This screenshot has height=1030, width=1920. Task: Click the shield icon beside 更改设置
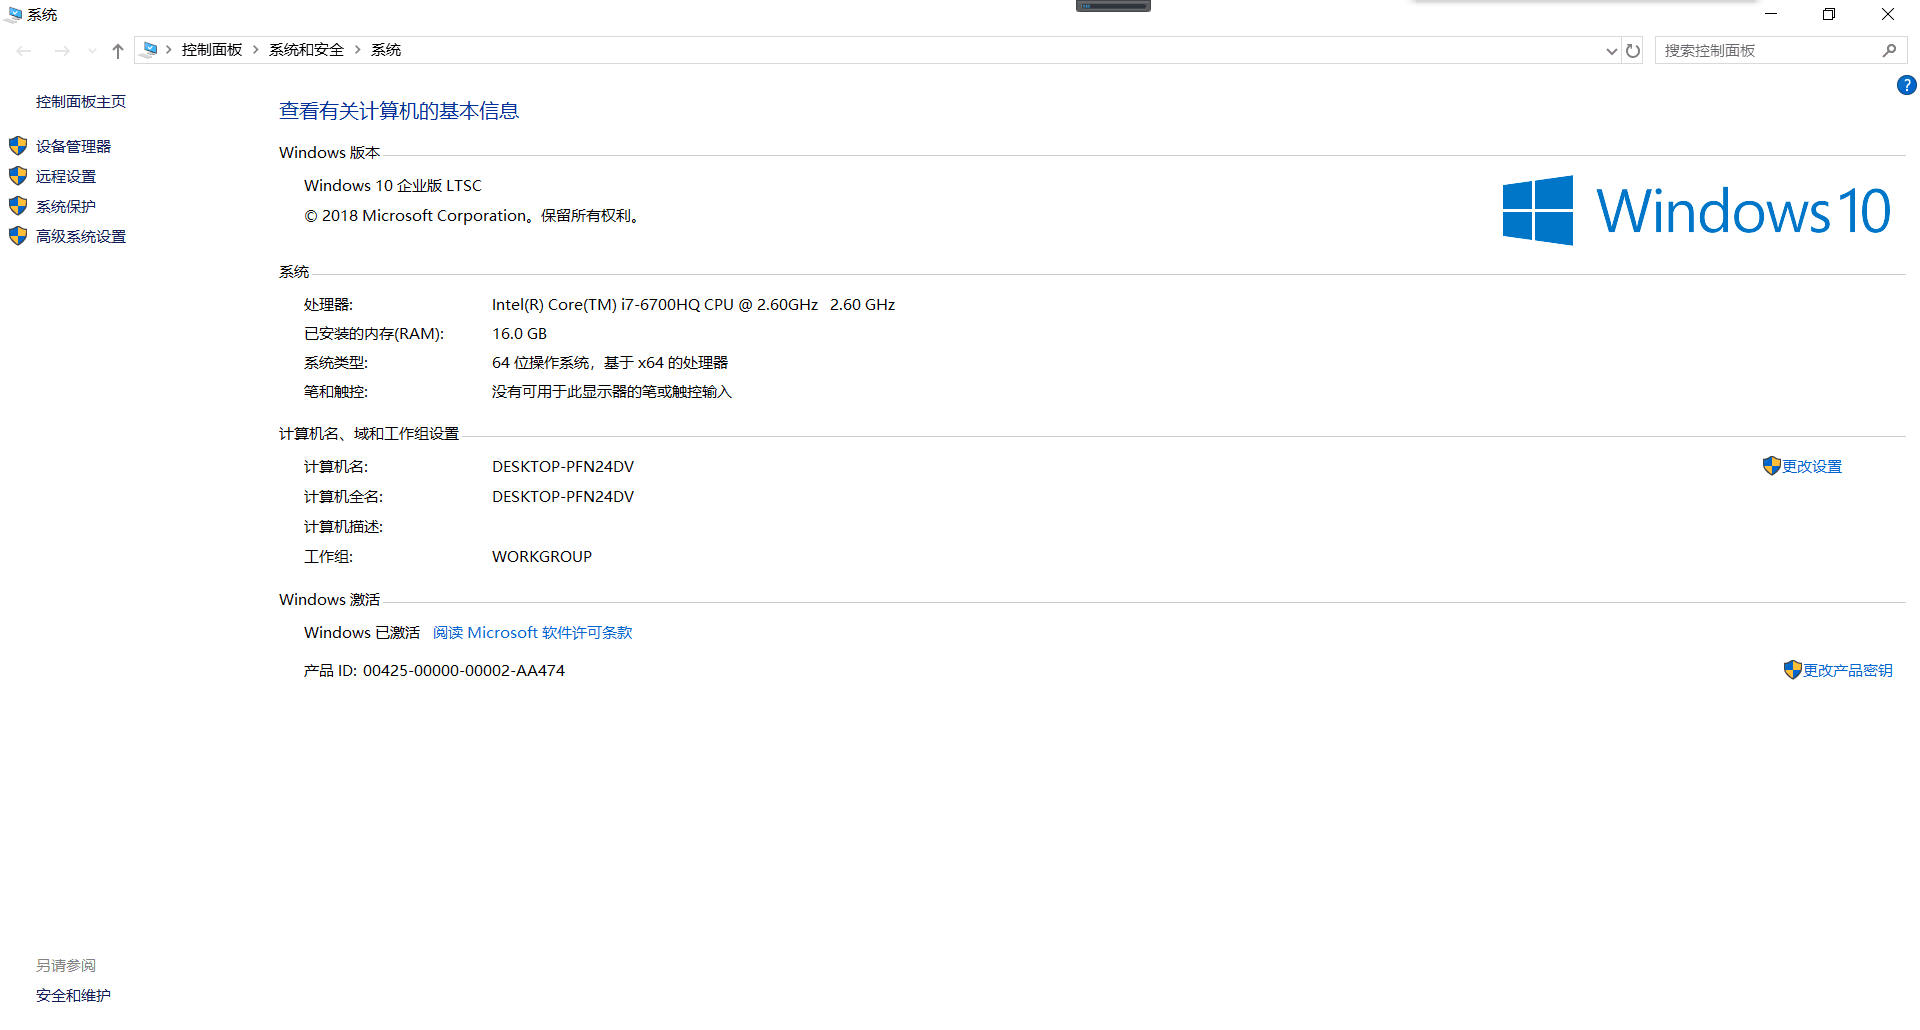point(1772,466)
